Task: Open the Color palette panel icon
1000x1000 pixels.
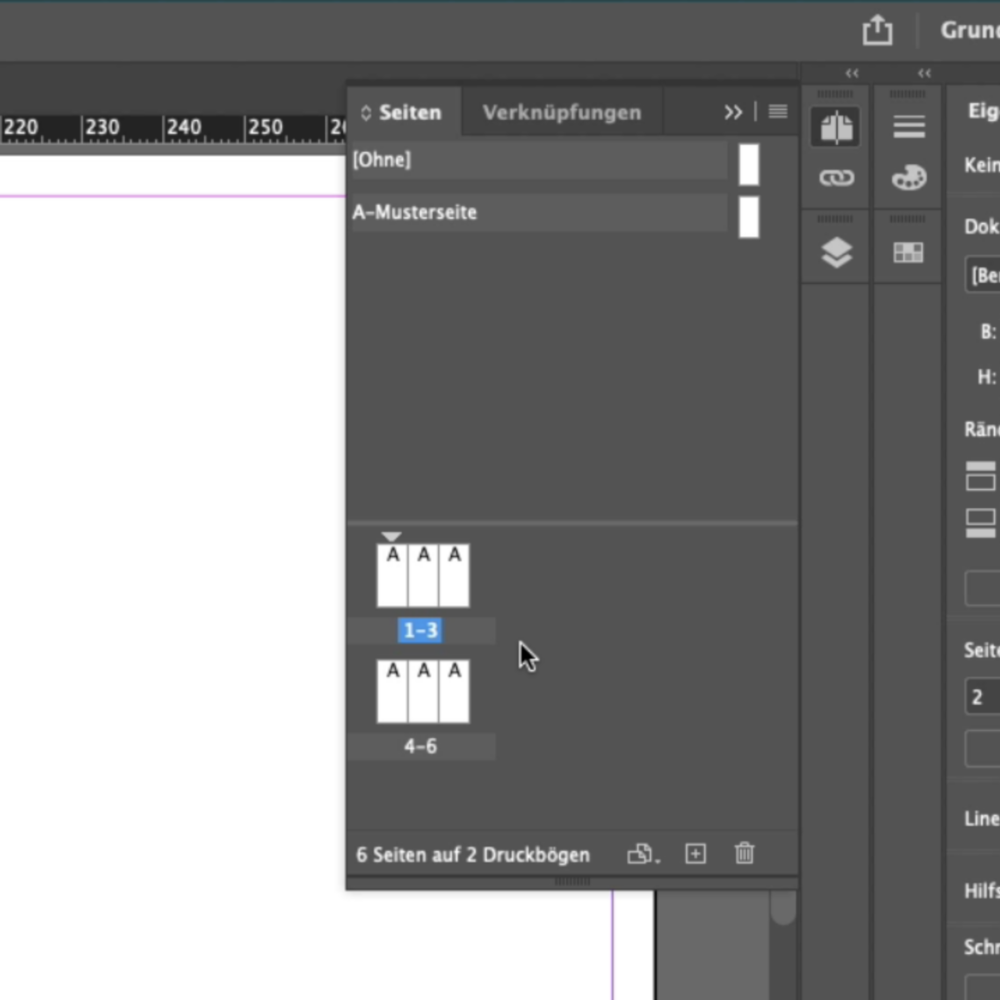Action: point(909,177)
